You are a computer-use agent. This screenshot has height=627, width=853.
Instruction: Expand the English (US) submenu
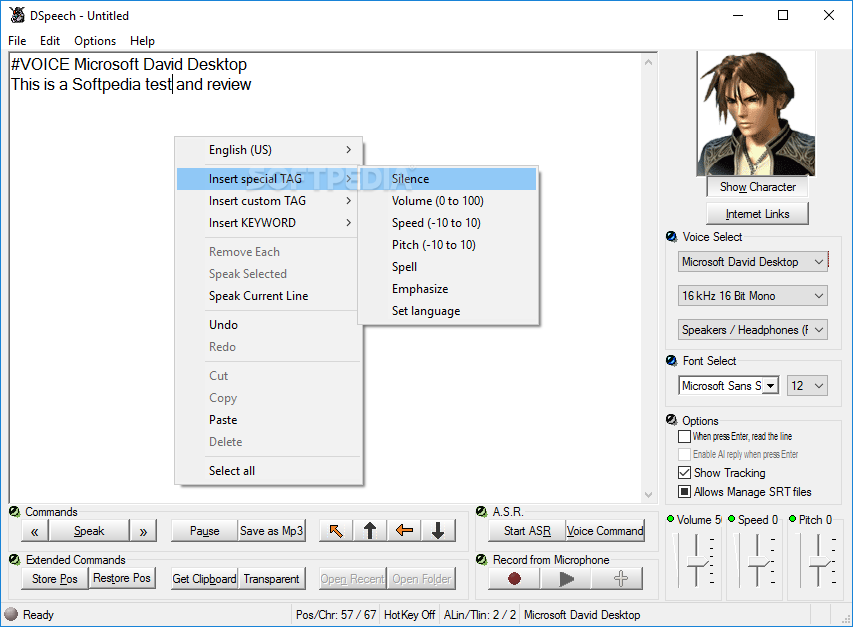coord(270,150)
